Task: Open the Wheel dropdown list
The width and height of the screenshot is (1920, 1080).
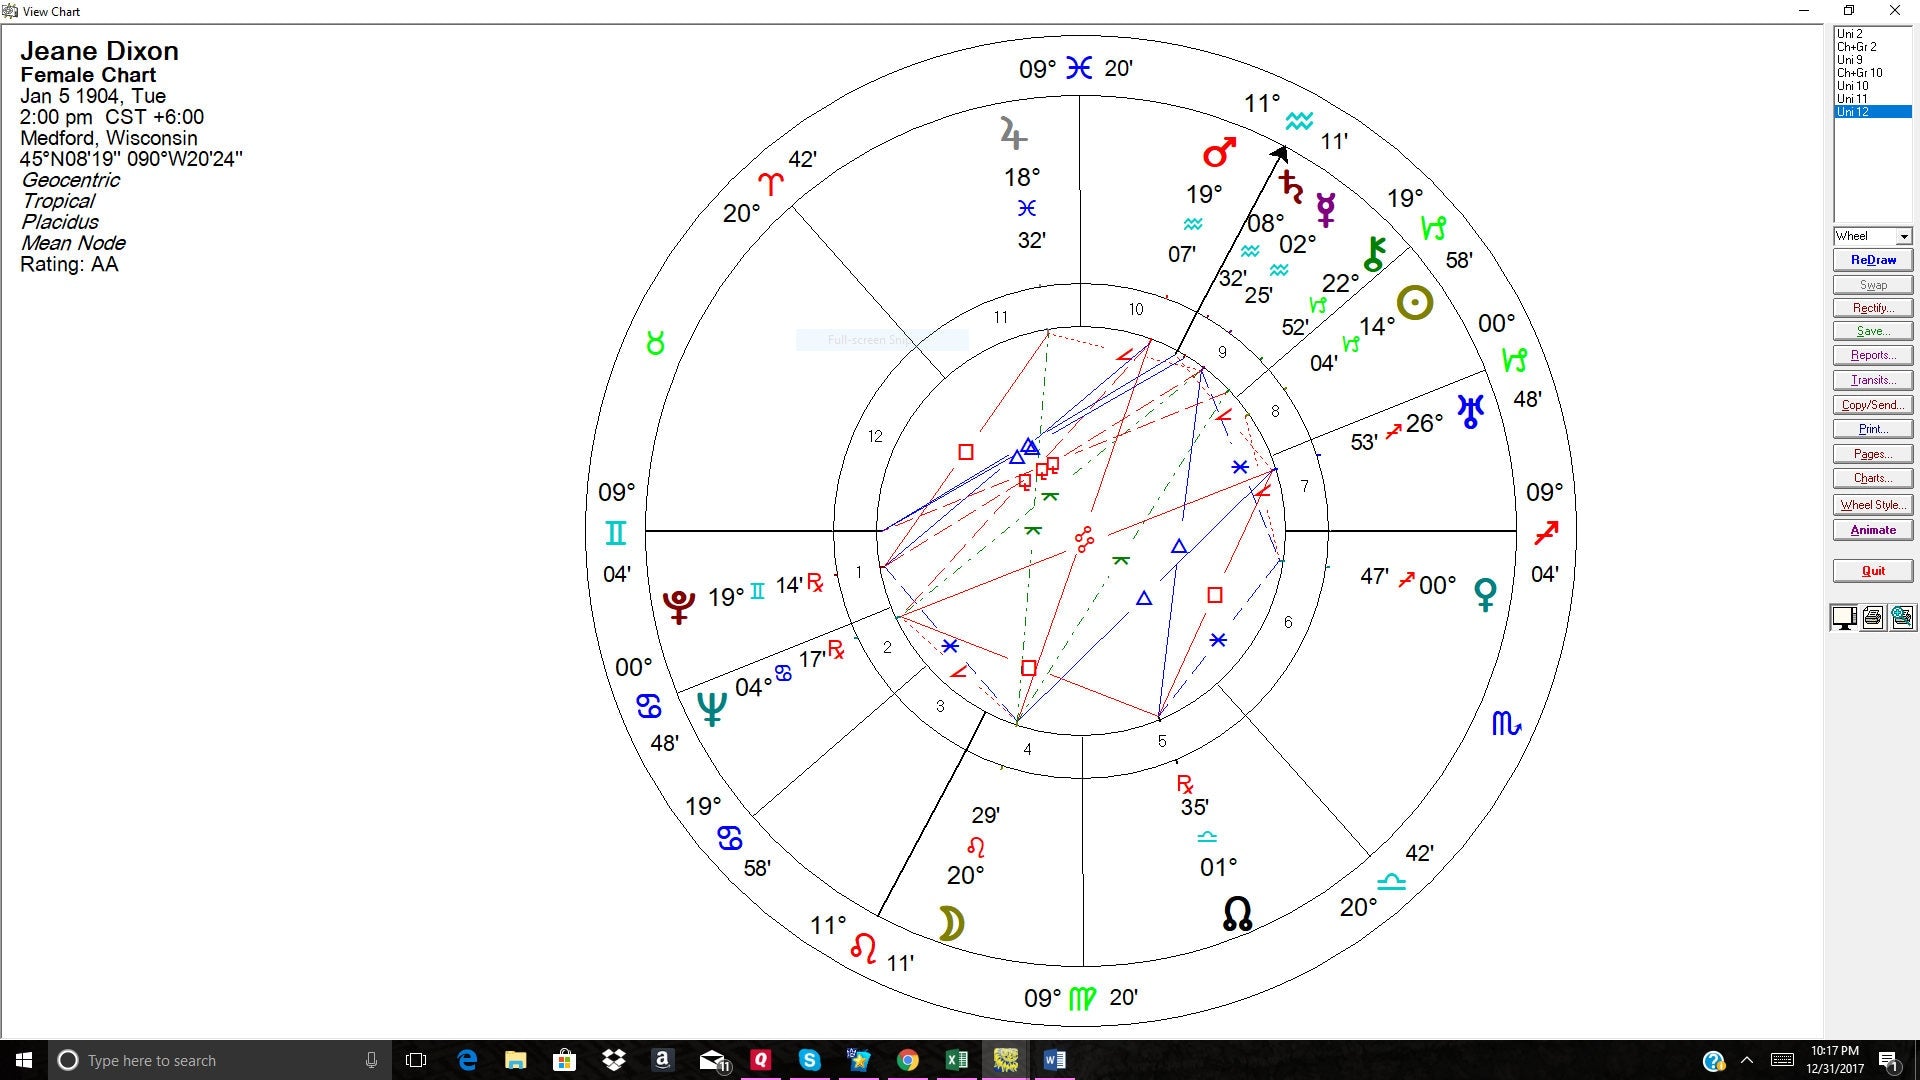Action: pos(1903,237)
